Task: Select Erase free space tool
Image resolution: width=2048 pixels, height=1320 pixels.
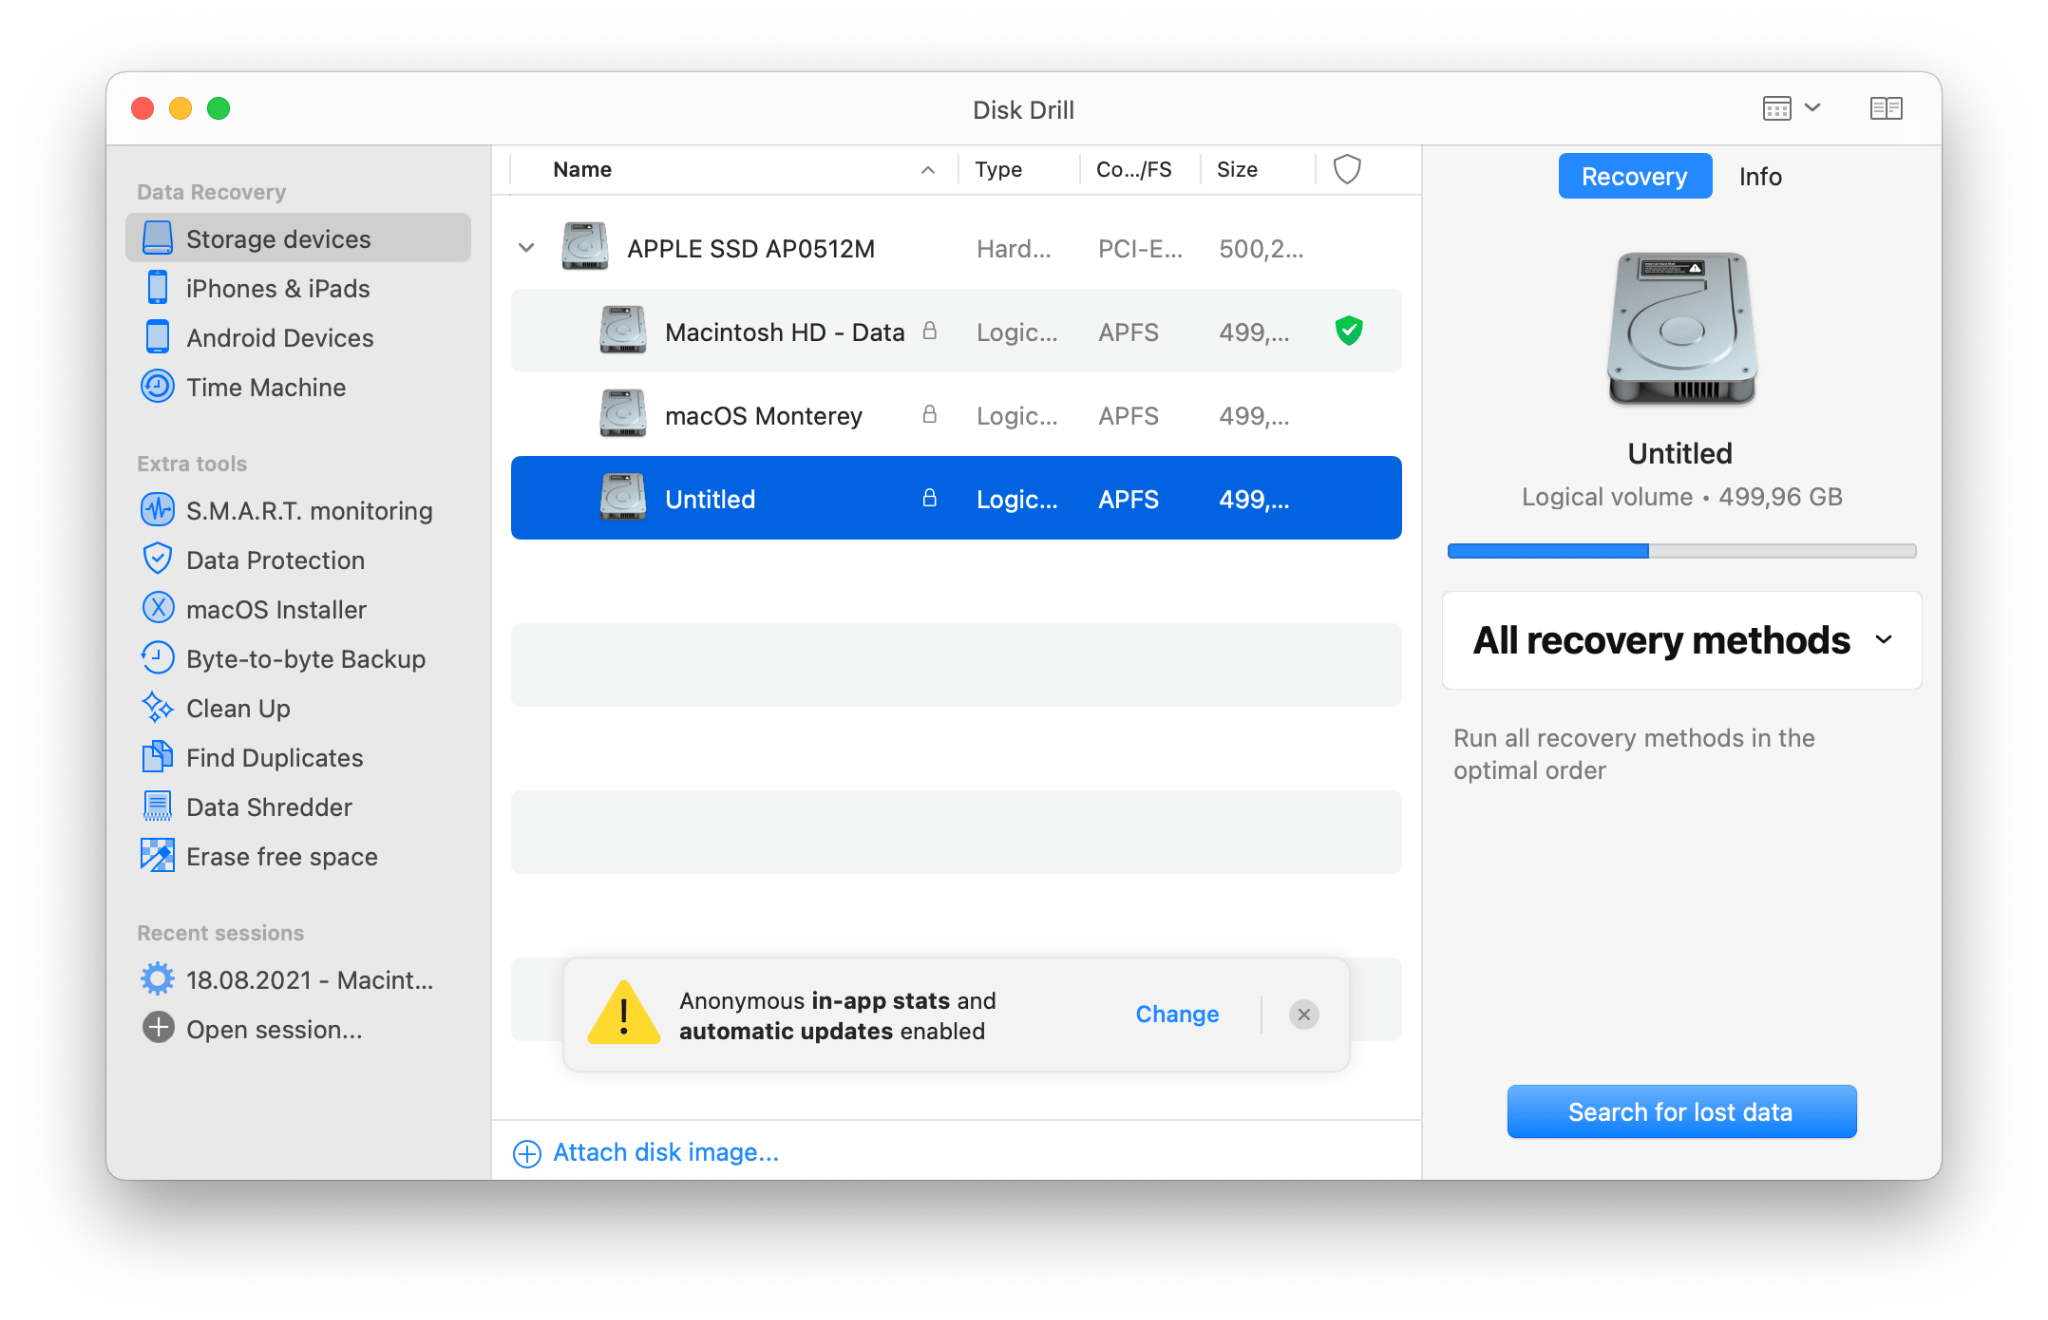Action: [281, 857]
